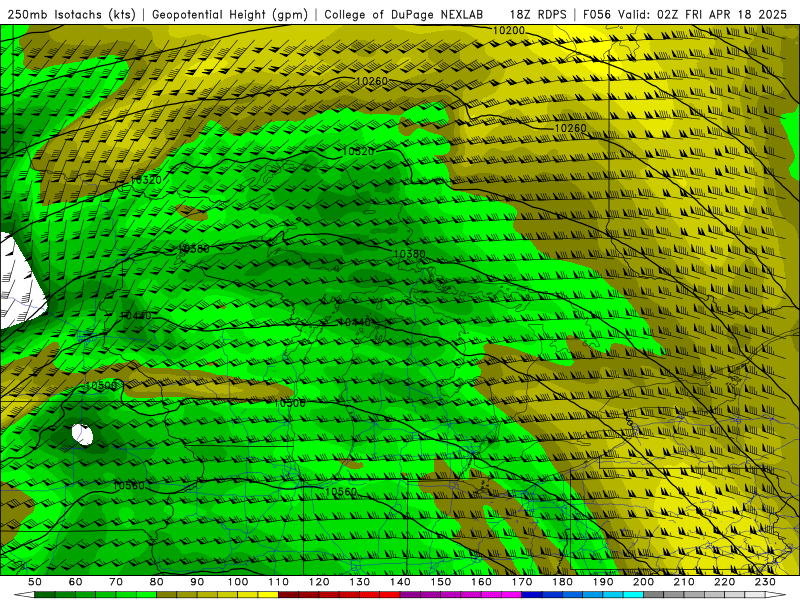The width and height of the screenshot is (800, 600).
Task: Click the color scale value 170
Action: click(x=522, y=582)
